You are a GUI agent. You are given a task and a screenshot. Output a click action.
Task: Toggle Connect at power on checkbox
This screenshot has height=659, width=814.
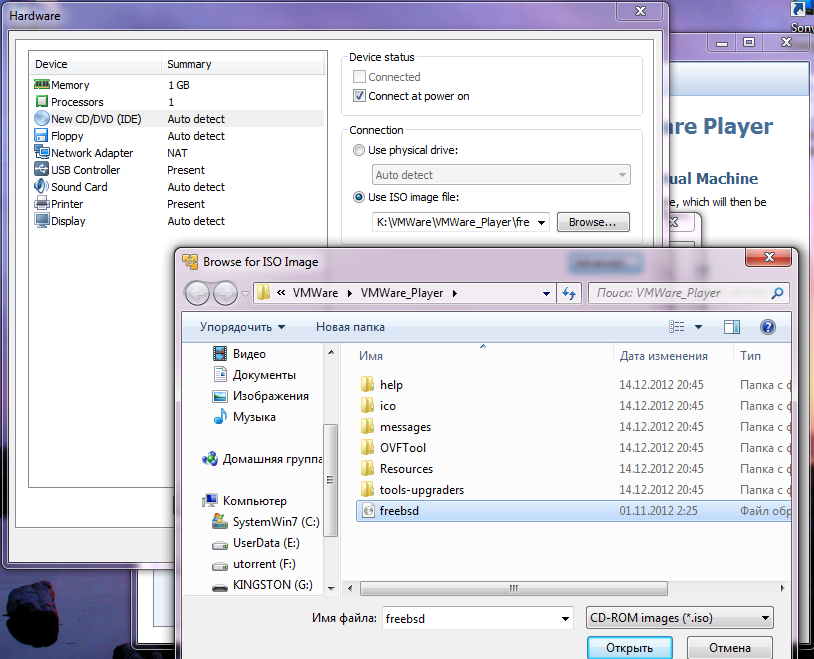click(359, 96)
